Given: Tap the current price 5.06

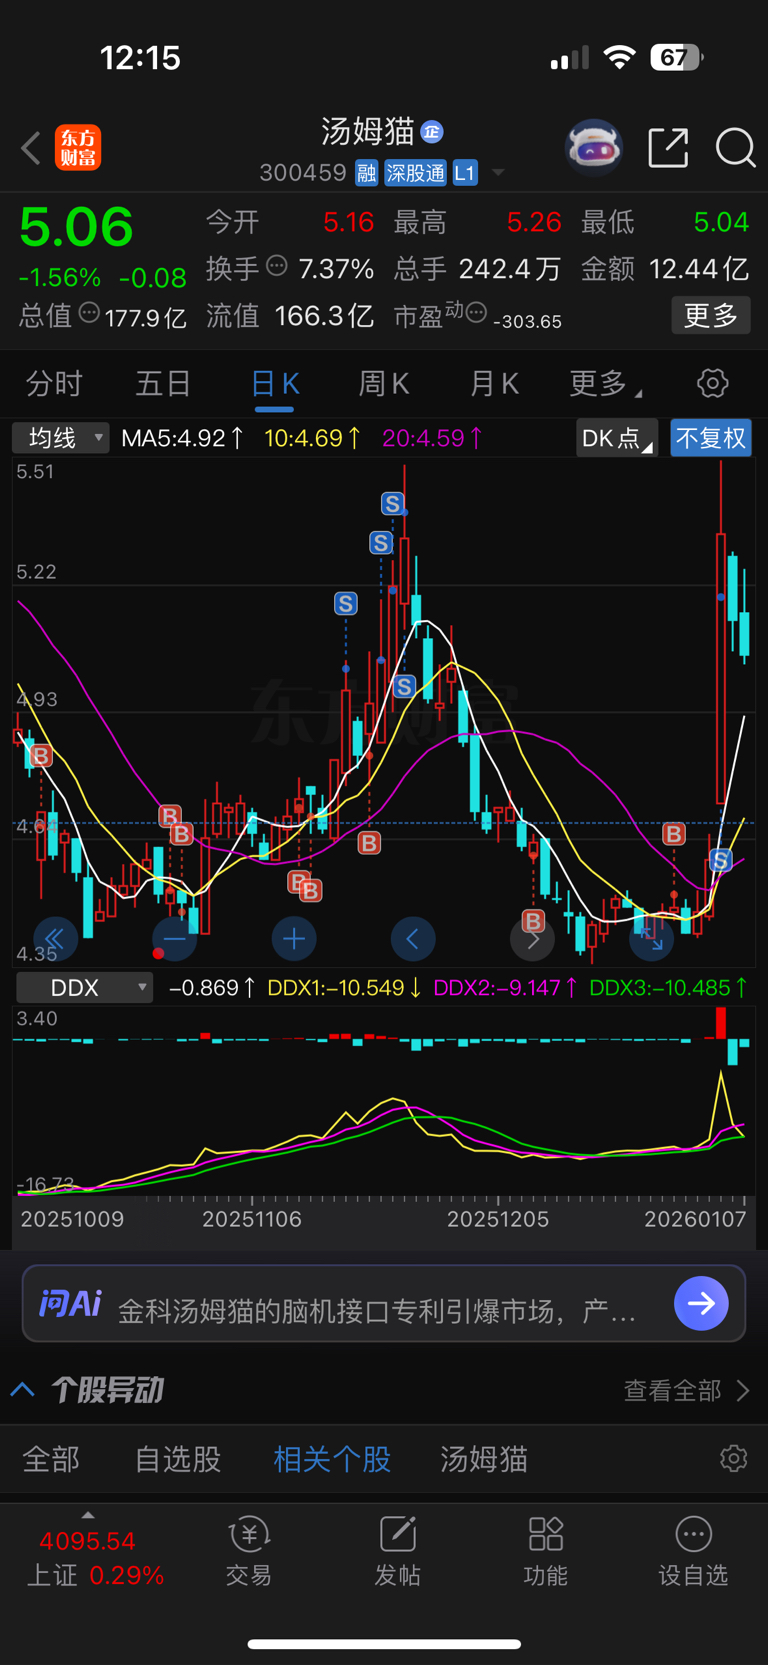Looking at the screenshot, I should (76, 227).
